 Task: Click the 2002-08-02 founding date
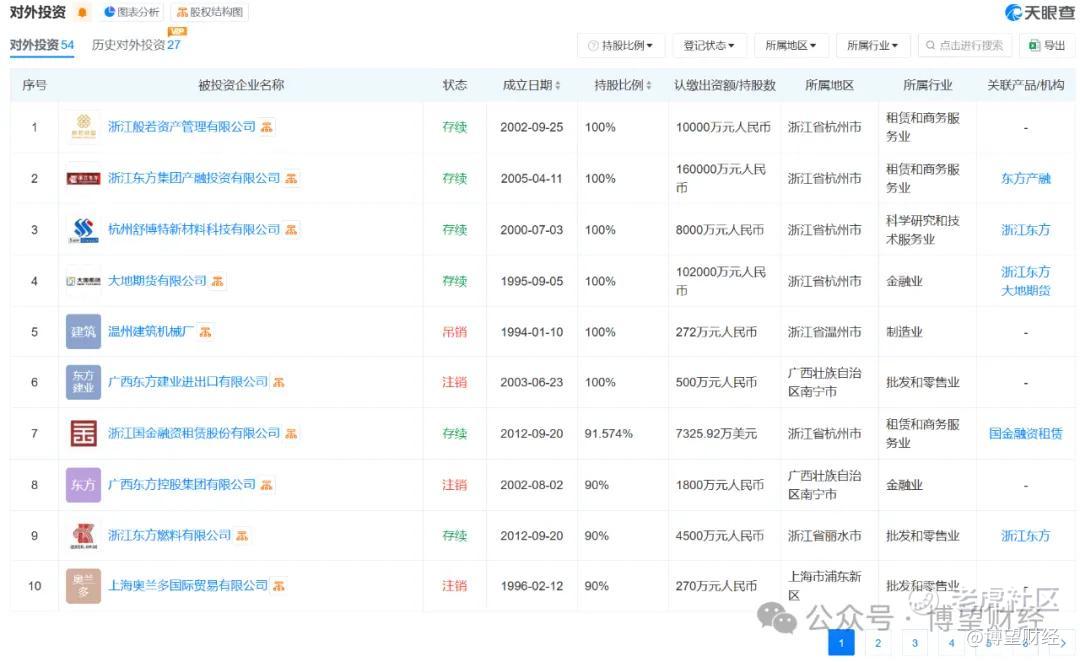pyautogui.click(x=532, y=485)
